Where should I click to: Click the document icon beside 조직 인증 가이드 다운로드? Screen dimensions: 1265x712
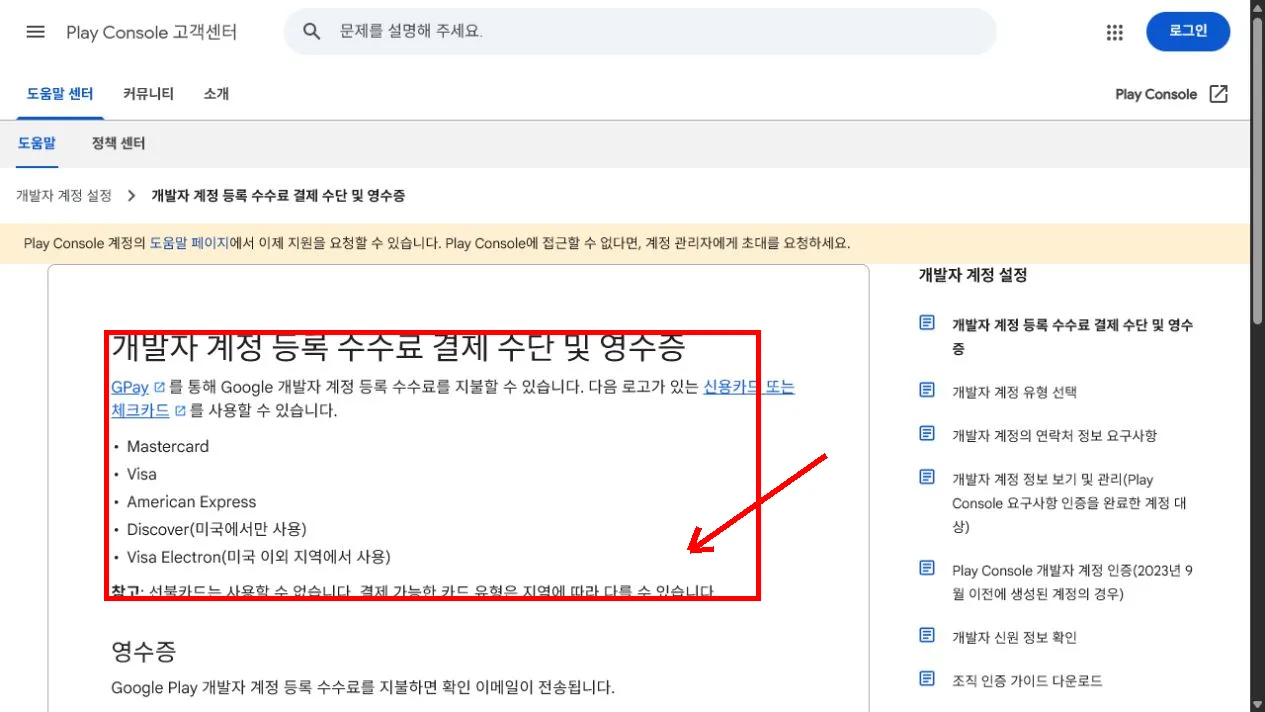(x=927, y=679)
